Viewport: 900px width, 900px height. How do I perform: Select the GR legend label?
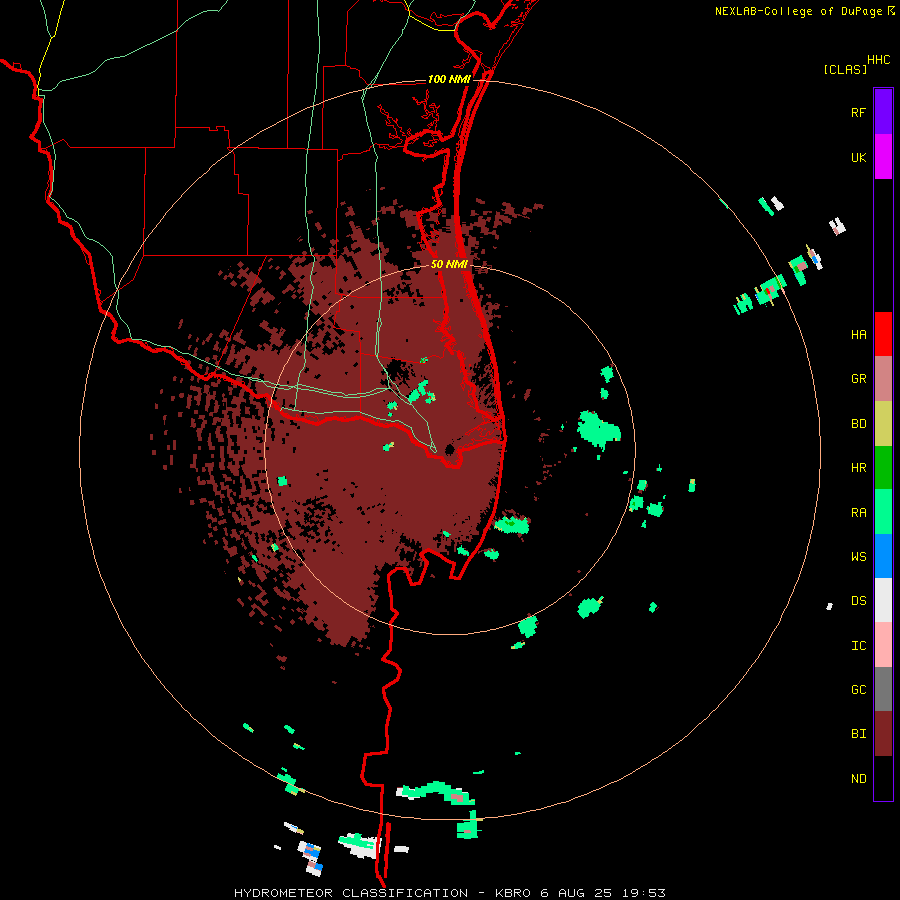click(858, 379)
